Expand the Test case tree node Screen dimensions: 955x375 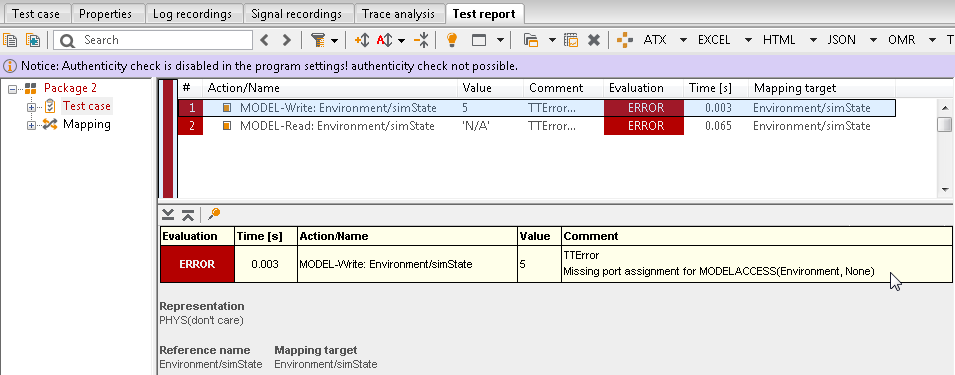point(31,107)
